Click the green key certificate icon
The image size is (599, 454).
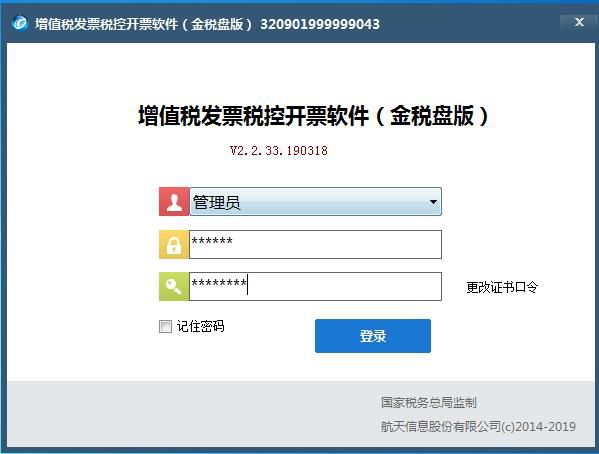coord(174,287)
